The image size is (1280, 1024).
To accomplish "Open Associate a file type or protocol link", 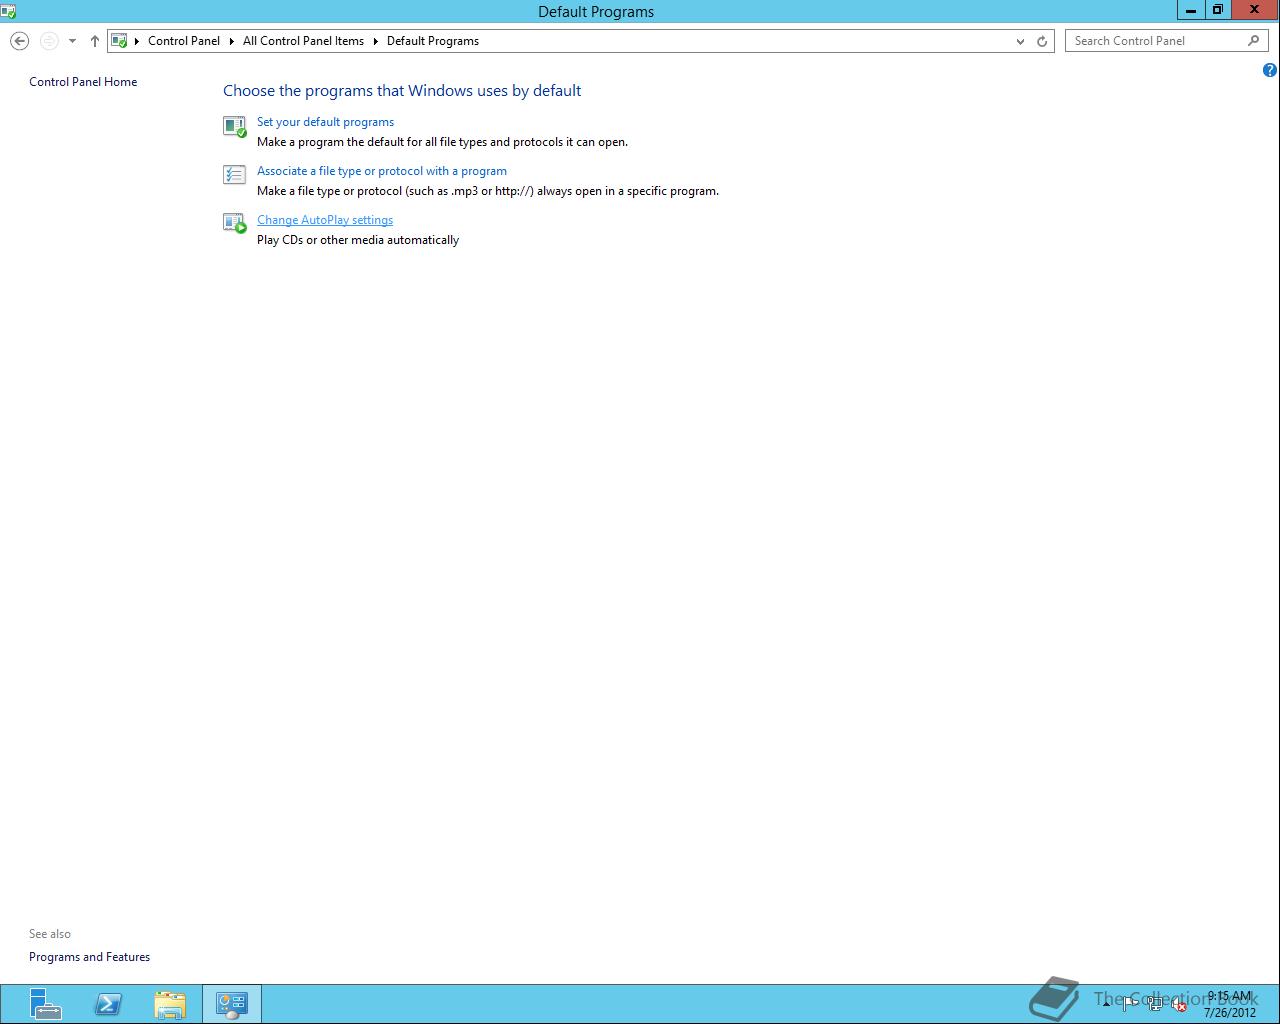I will pyautogui.click(x=382, y=171).
